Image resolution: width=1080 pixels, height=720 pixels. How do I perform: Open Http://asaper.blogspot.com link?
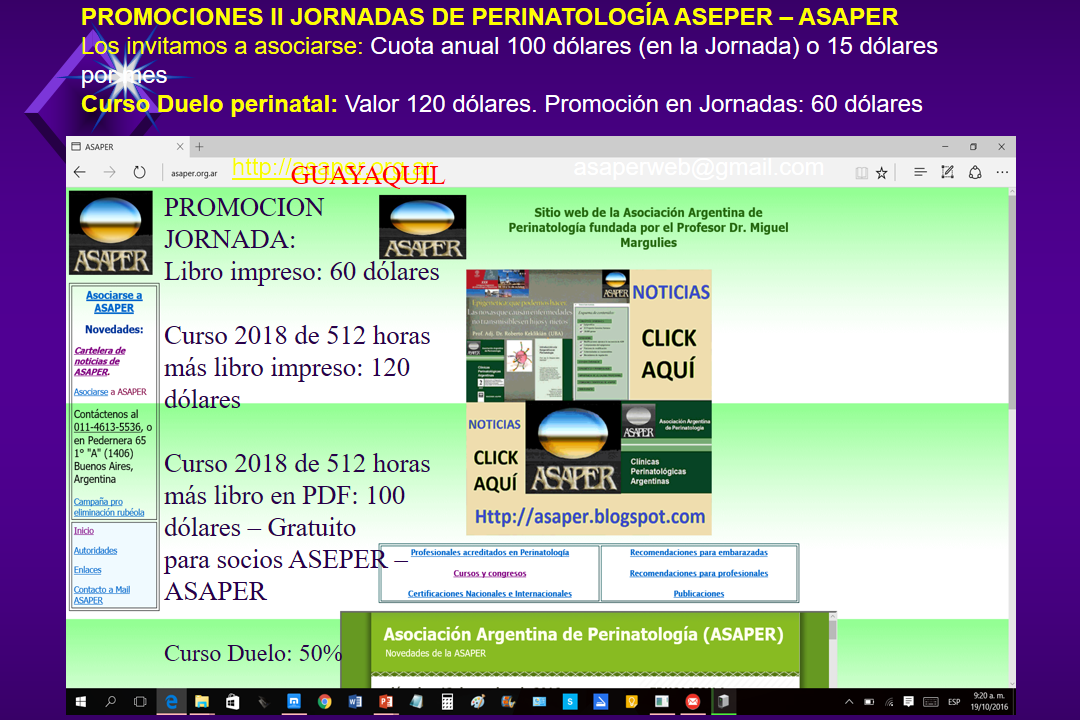pyautogui.click(x=590, y=517)
